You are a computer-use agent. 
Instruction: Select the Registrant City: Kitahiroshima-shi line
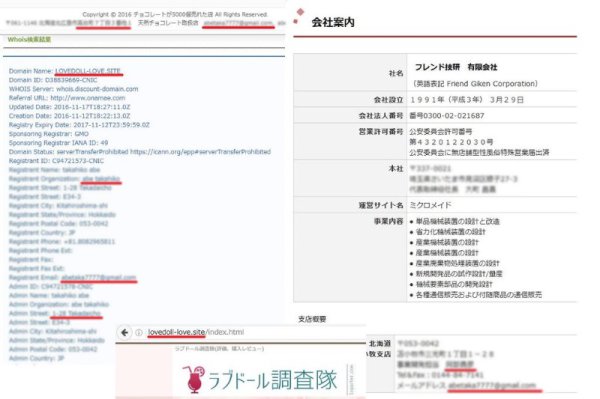pos(58,206)
